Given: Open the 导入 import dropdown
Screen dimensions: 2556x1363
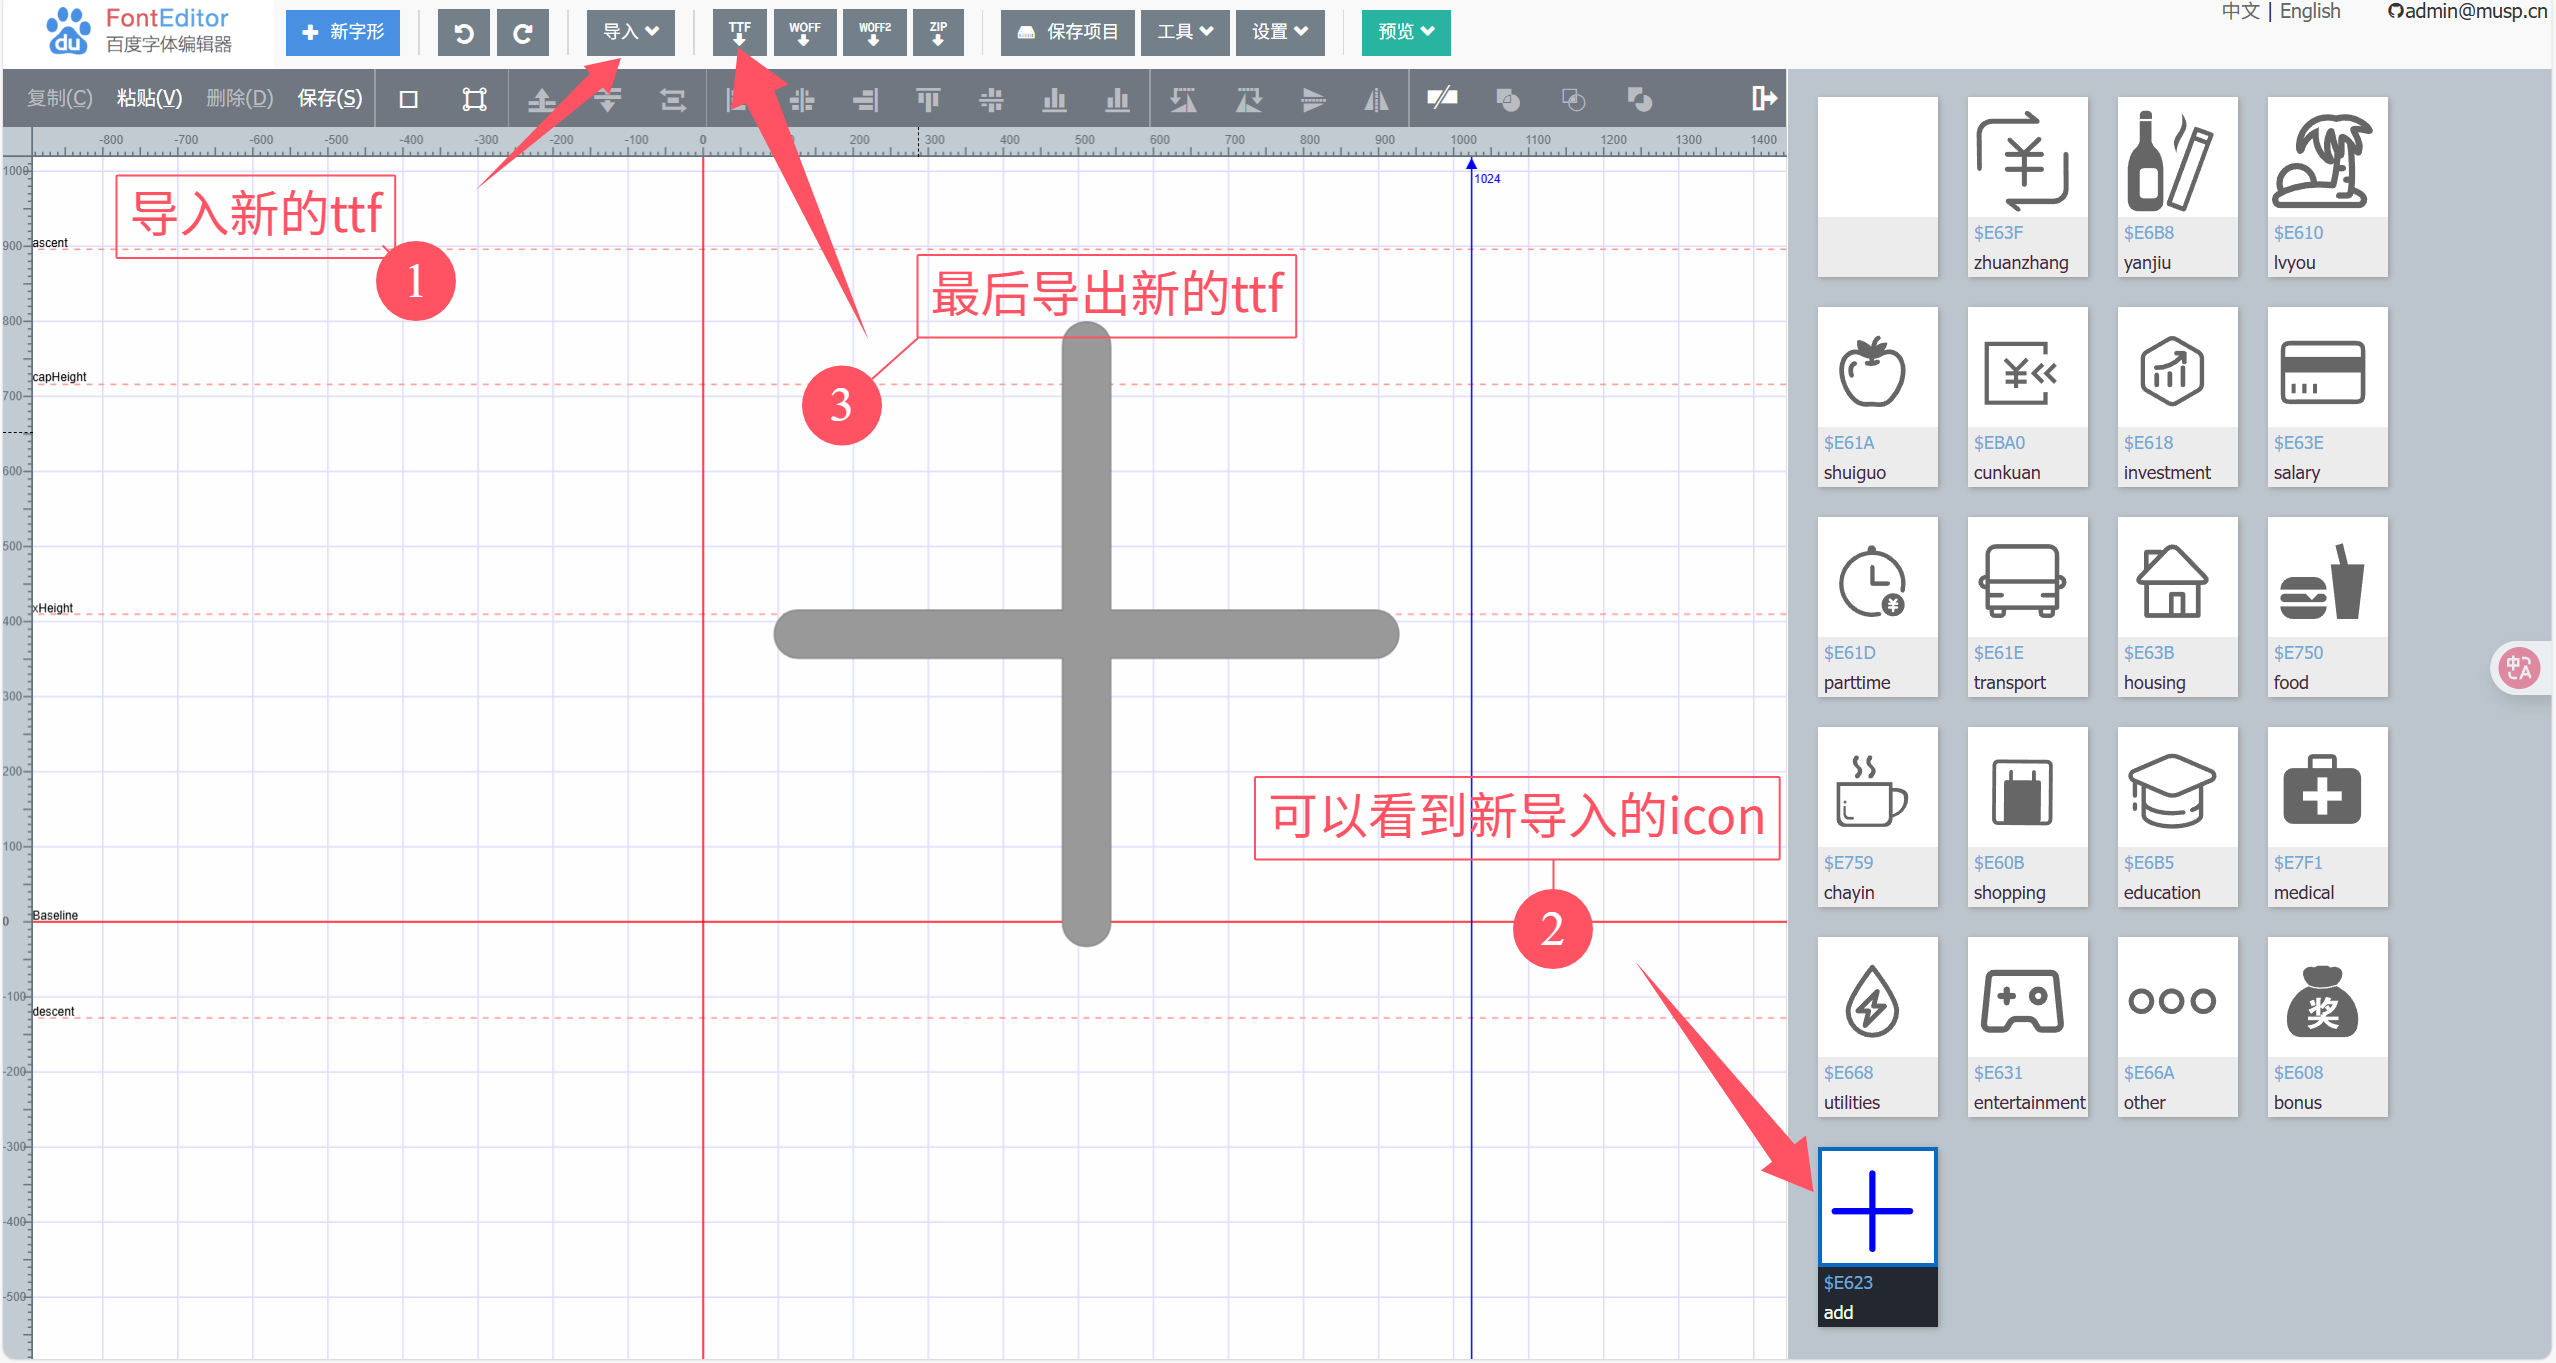Looking at the screenshot, I should (x=630, y=32).
